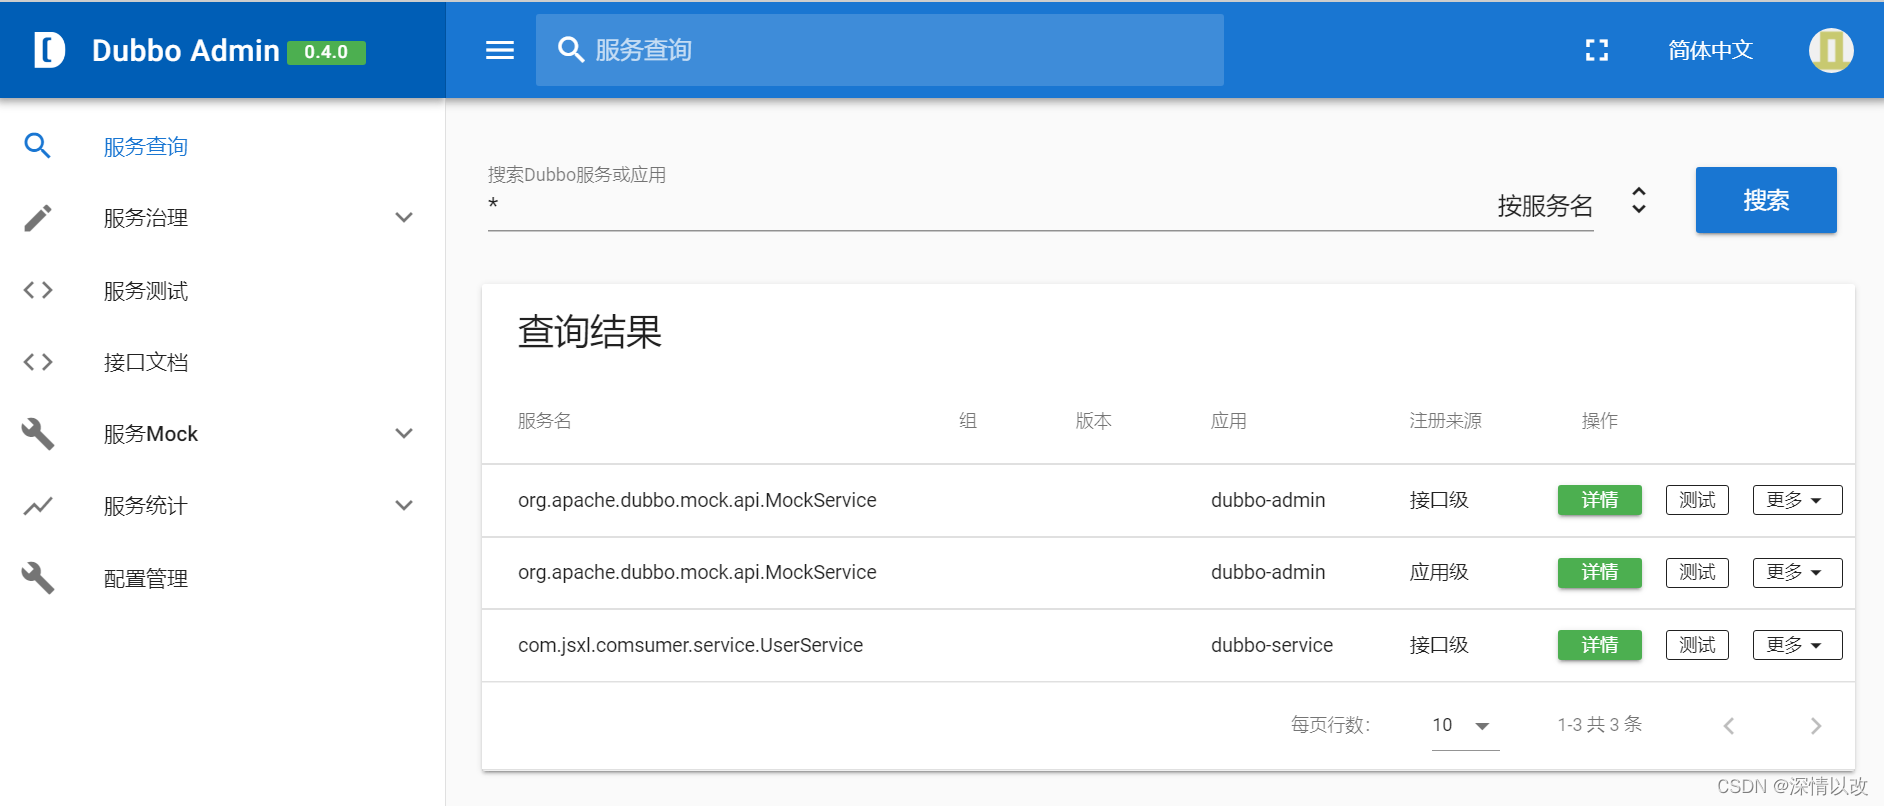This screenshot has width=1884, height=806.
Task: Click the 0.4.0 version badge
Action: tap(326, 52)
